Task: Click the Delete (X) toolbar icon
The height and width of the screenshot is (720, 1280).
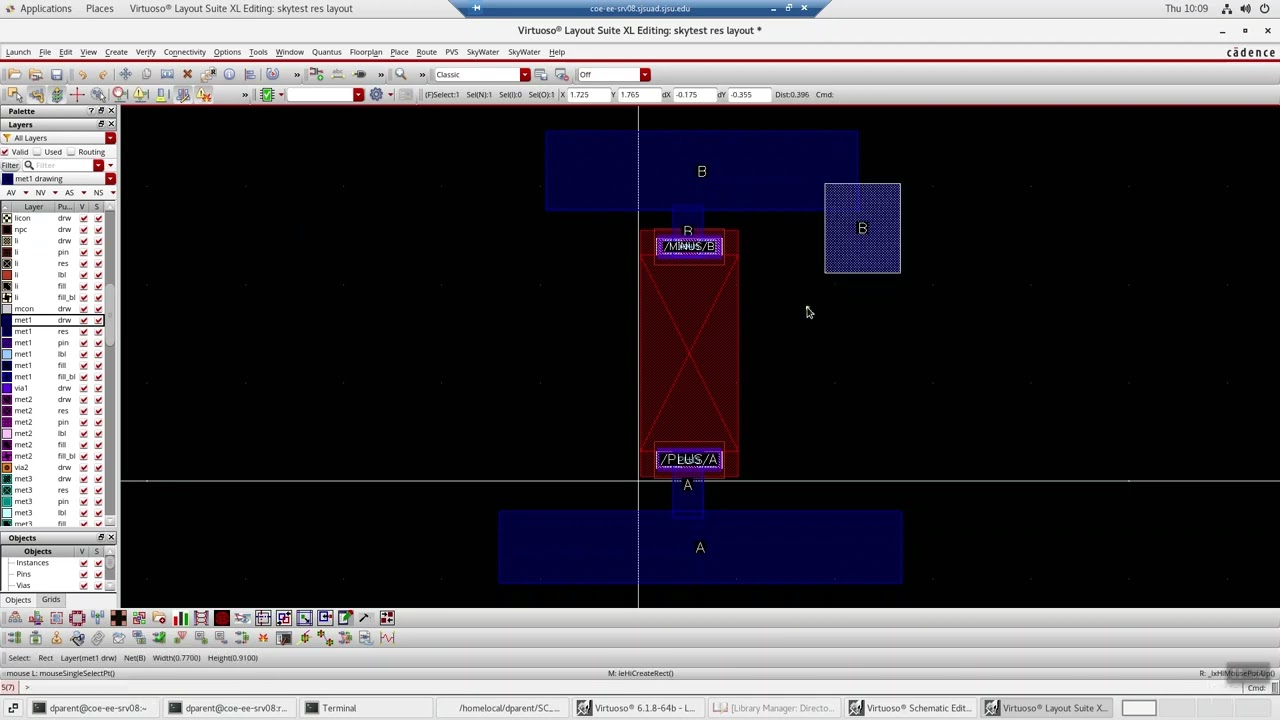Action: [187, 75]
